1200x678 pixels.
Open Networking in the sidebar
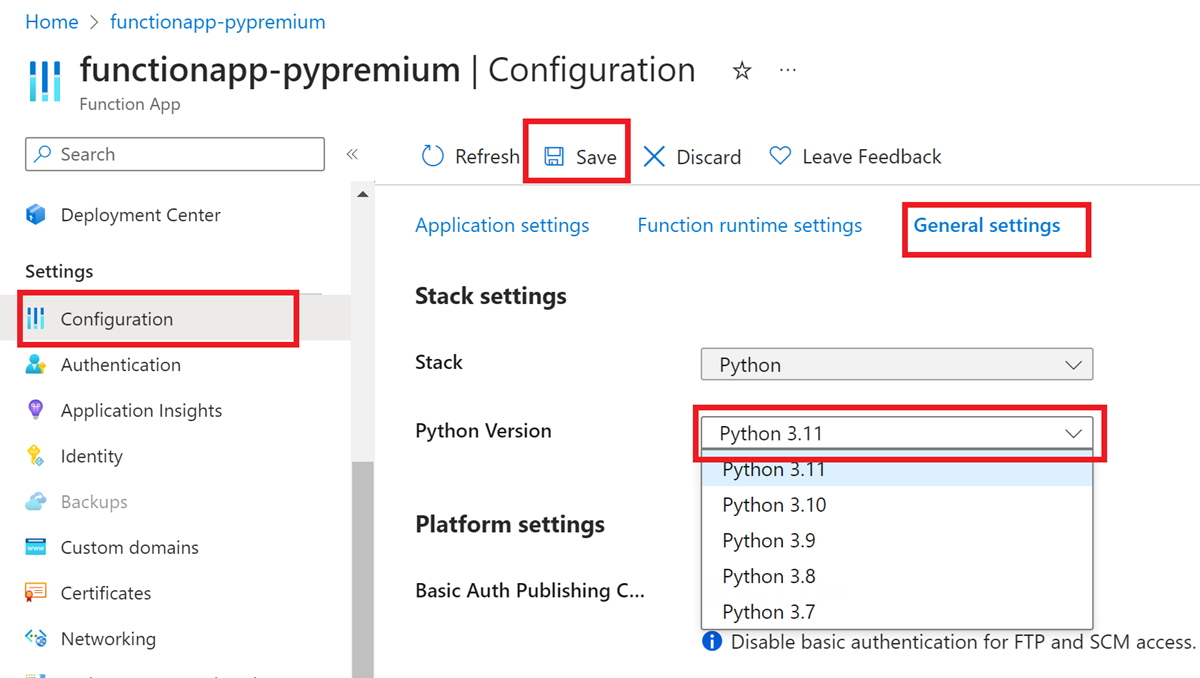pyautogui.click(x=108, y=639)
